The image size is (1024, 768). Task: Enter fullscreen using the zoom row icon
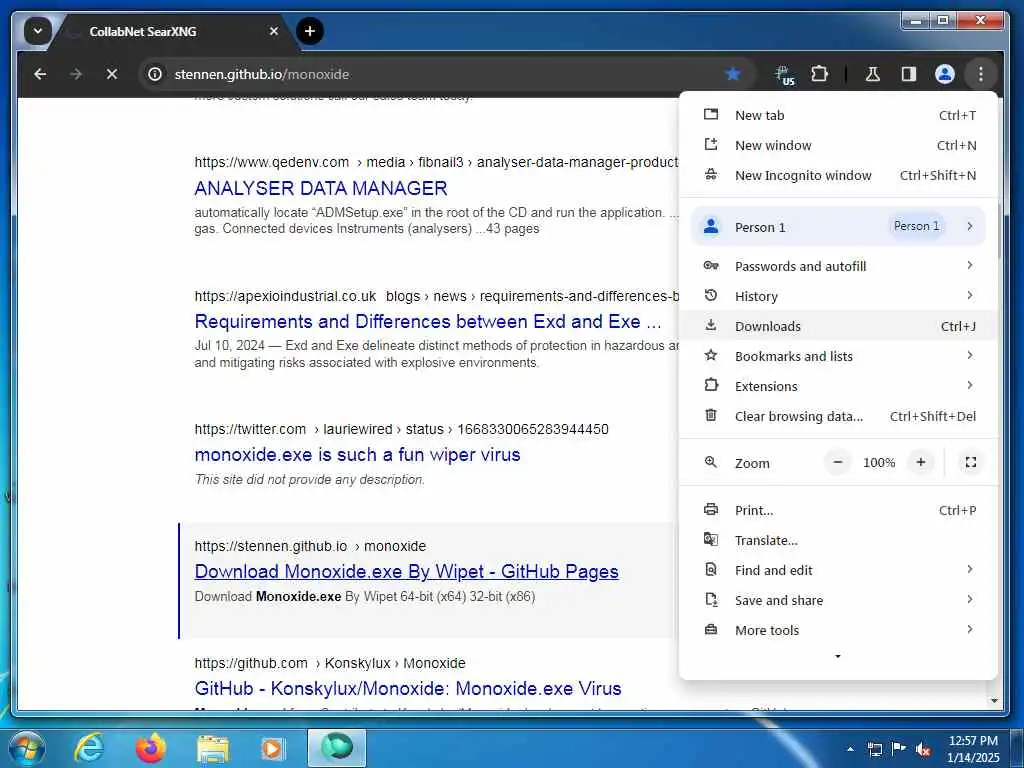(971, 462)
